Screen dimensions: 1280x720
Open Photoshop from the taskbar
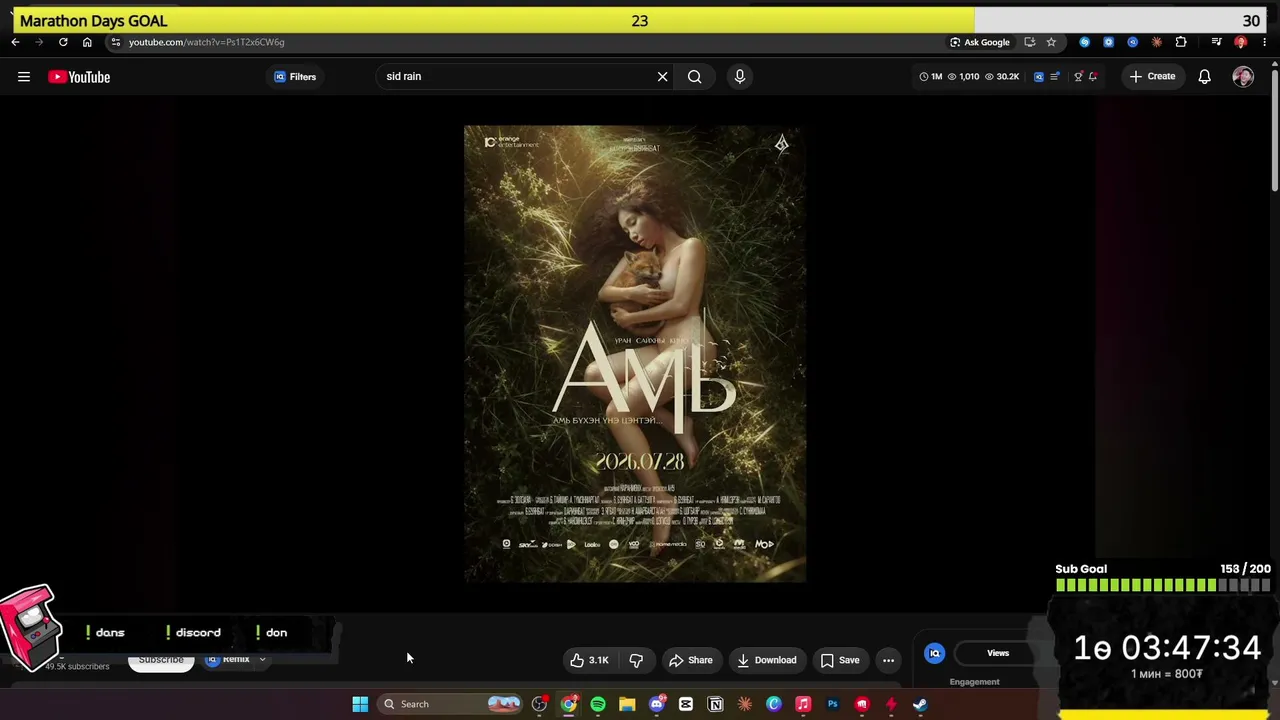[x=832, y=704]
